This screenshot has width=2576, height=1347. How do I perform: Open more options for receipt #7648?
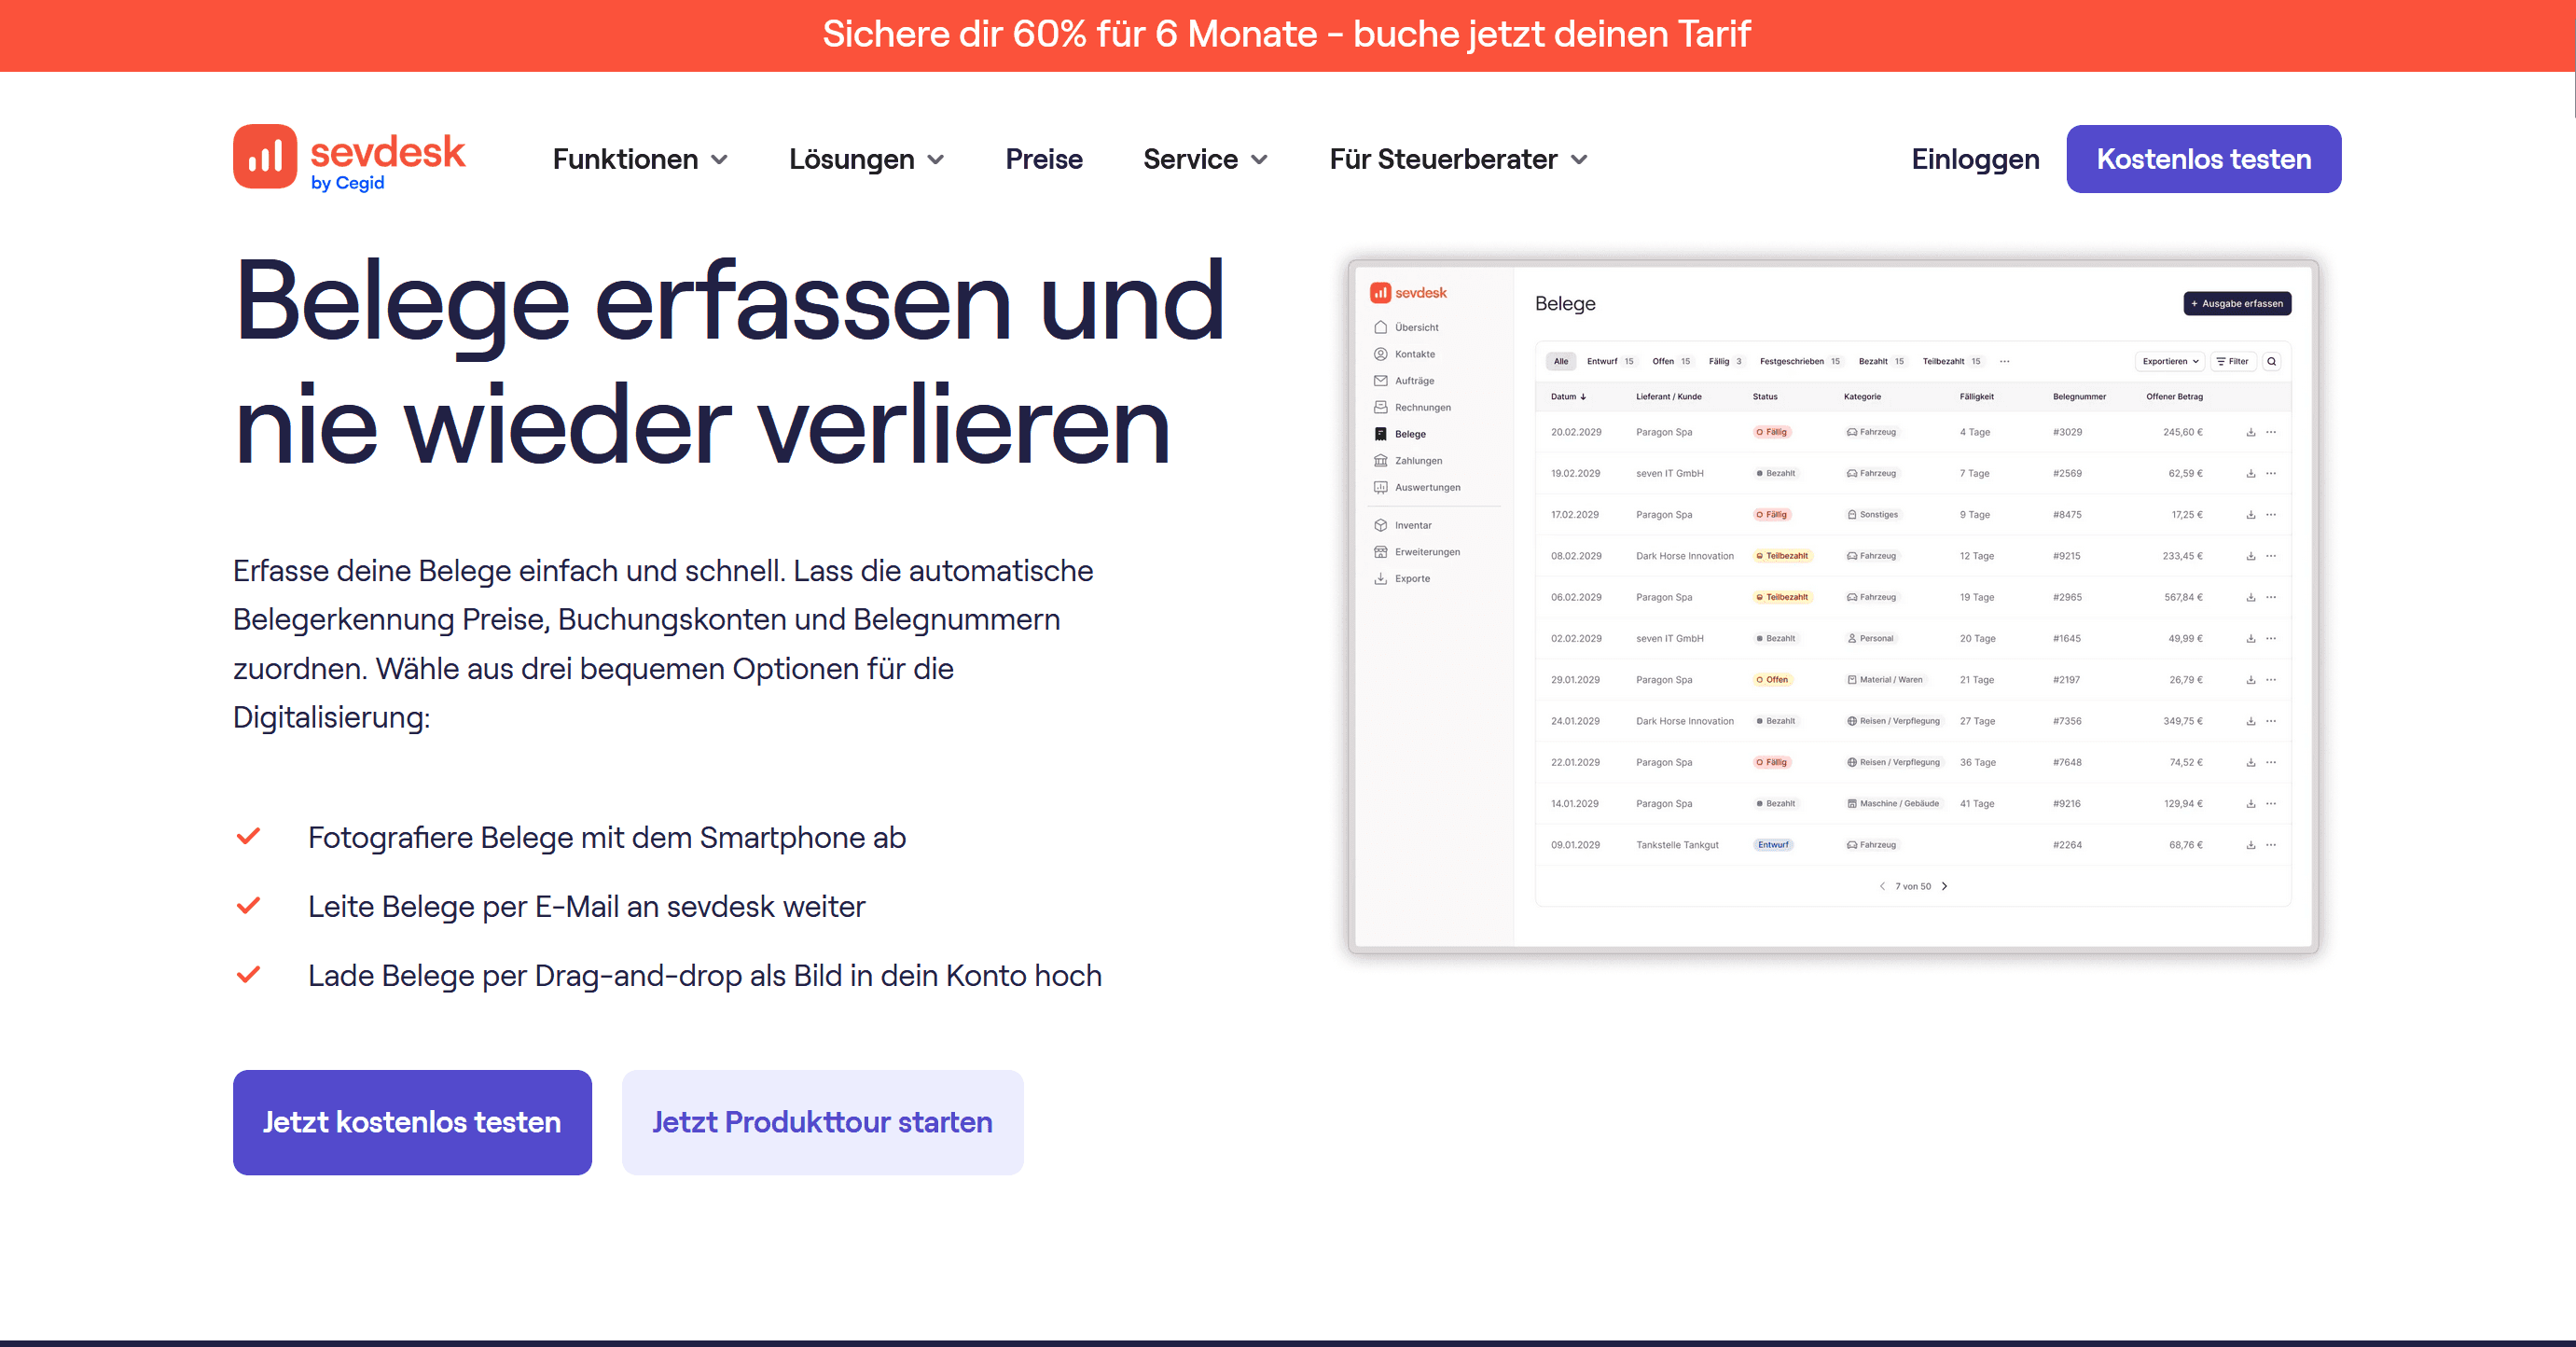pyautogui.click(x=2271, y=762)
